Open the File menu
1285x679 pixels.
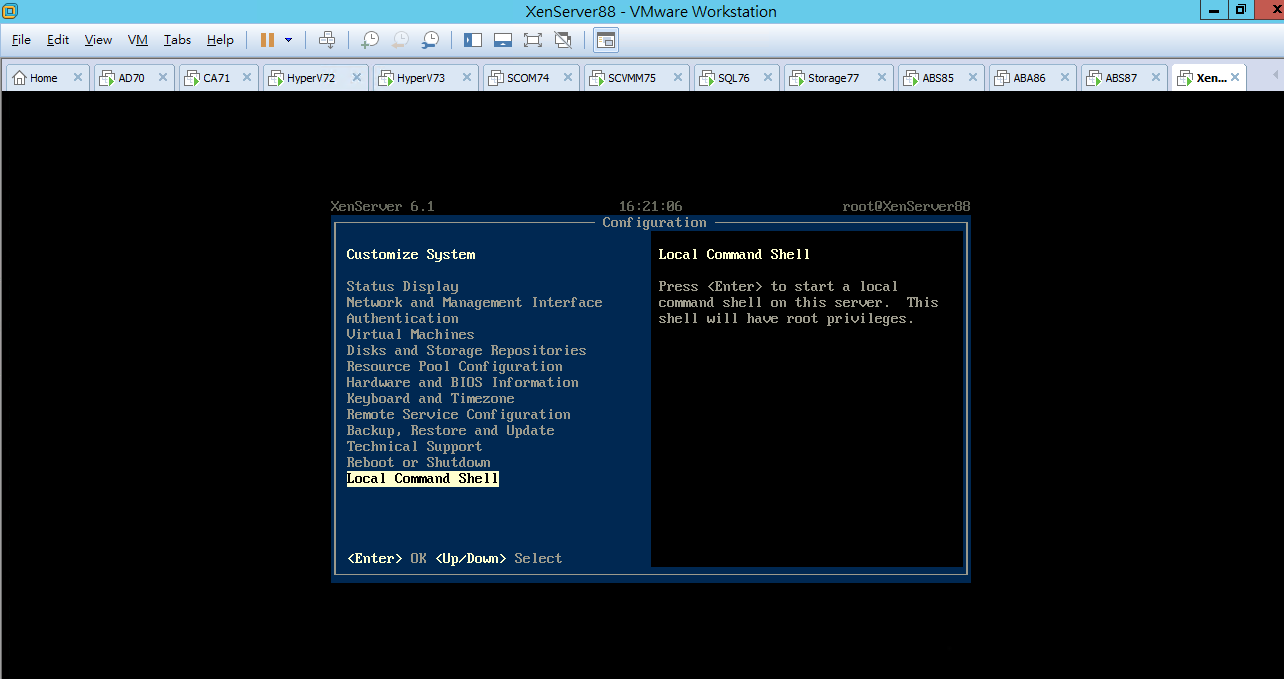pyautogui.click(x=21, y=40)
